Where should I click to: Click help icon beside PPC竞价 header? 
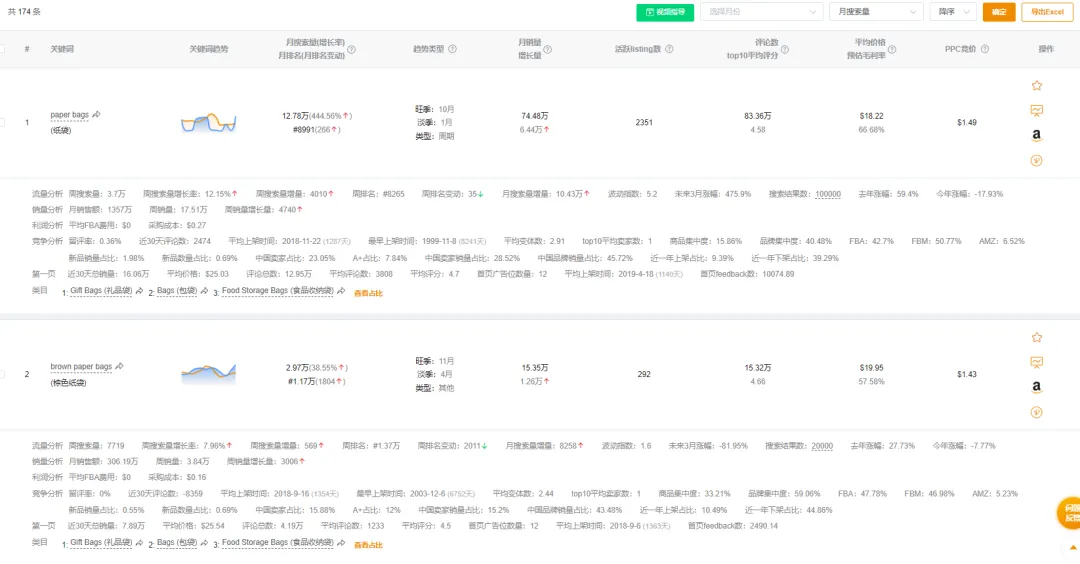click(x=985, y=49)
